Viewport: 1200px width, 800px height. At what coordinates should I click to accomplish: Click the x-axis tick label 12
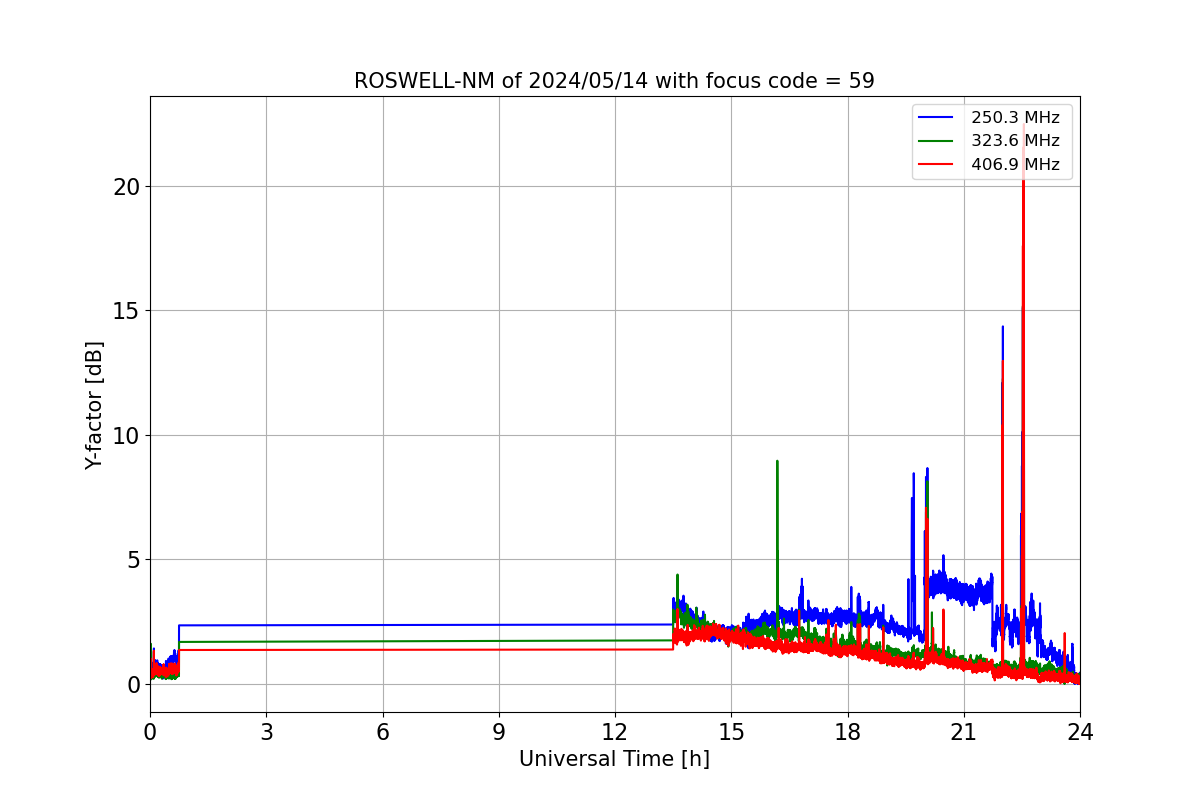[615, 731]
